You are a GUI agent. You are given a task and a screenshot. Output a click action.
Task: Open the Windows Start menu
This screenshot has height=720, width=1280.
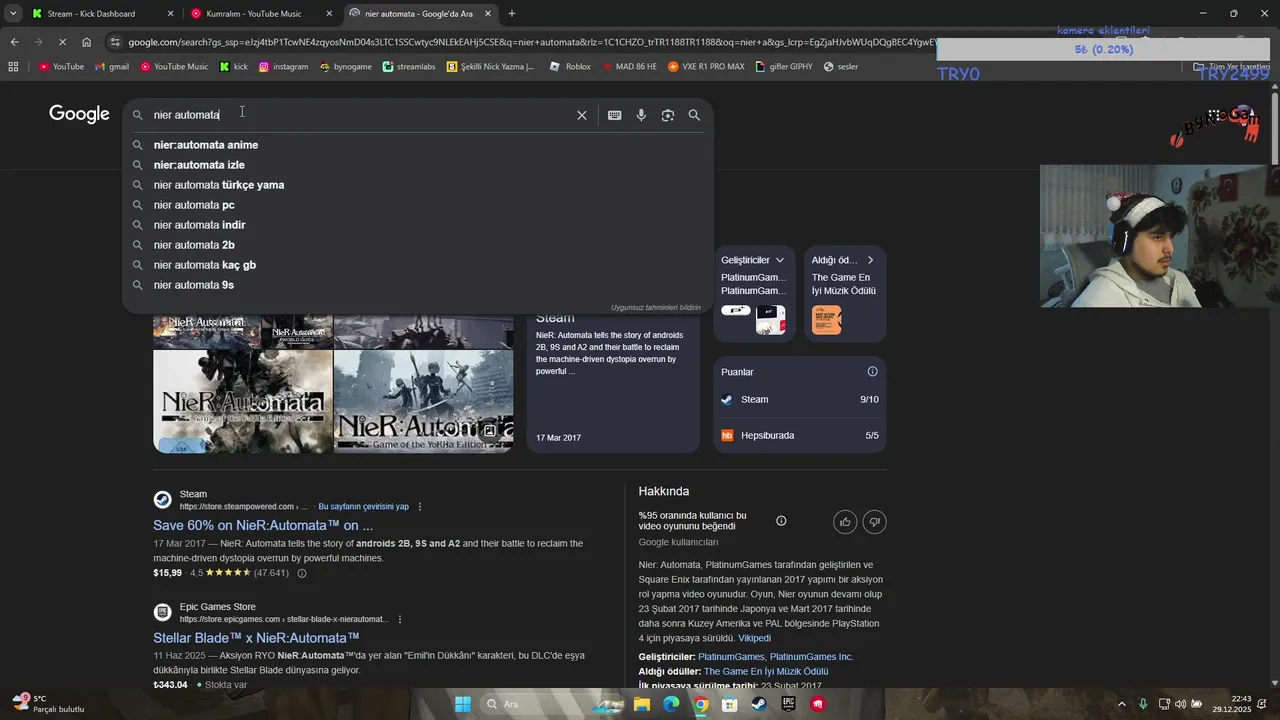click(x=463, y=704)
